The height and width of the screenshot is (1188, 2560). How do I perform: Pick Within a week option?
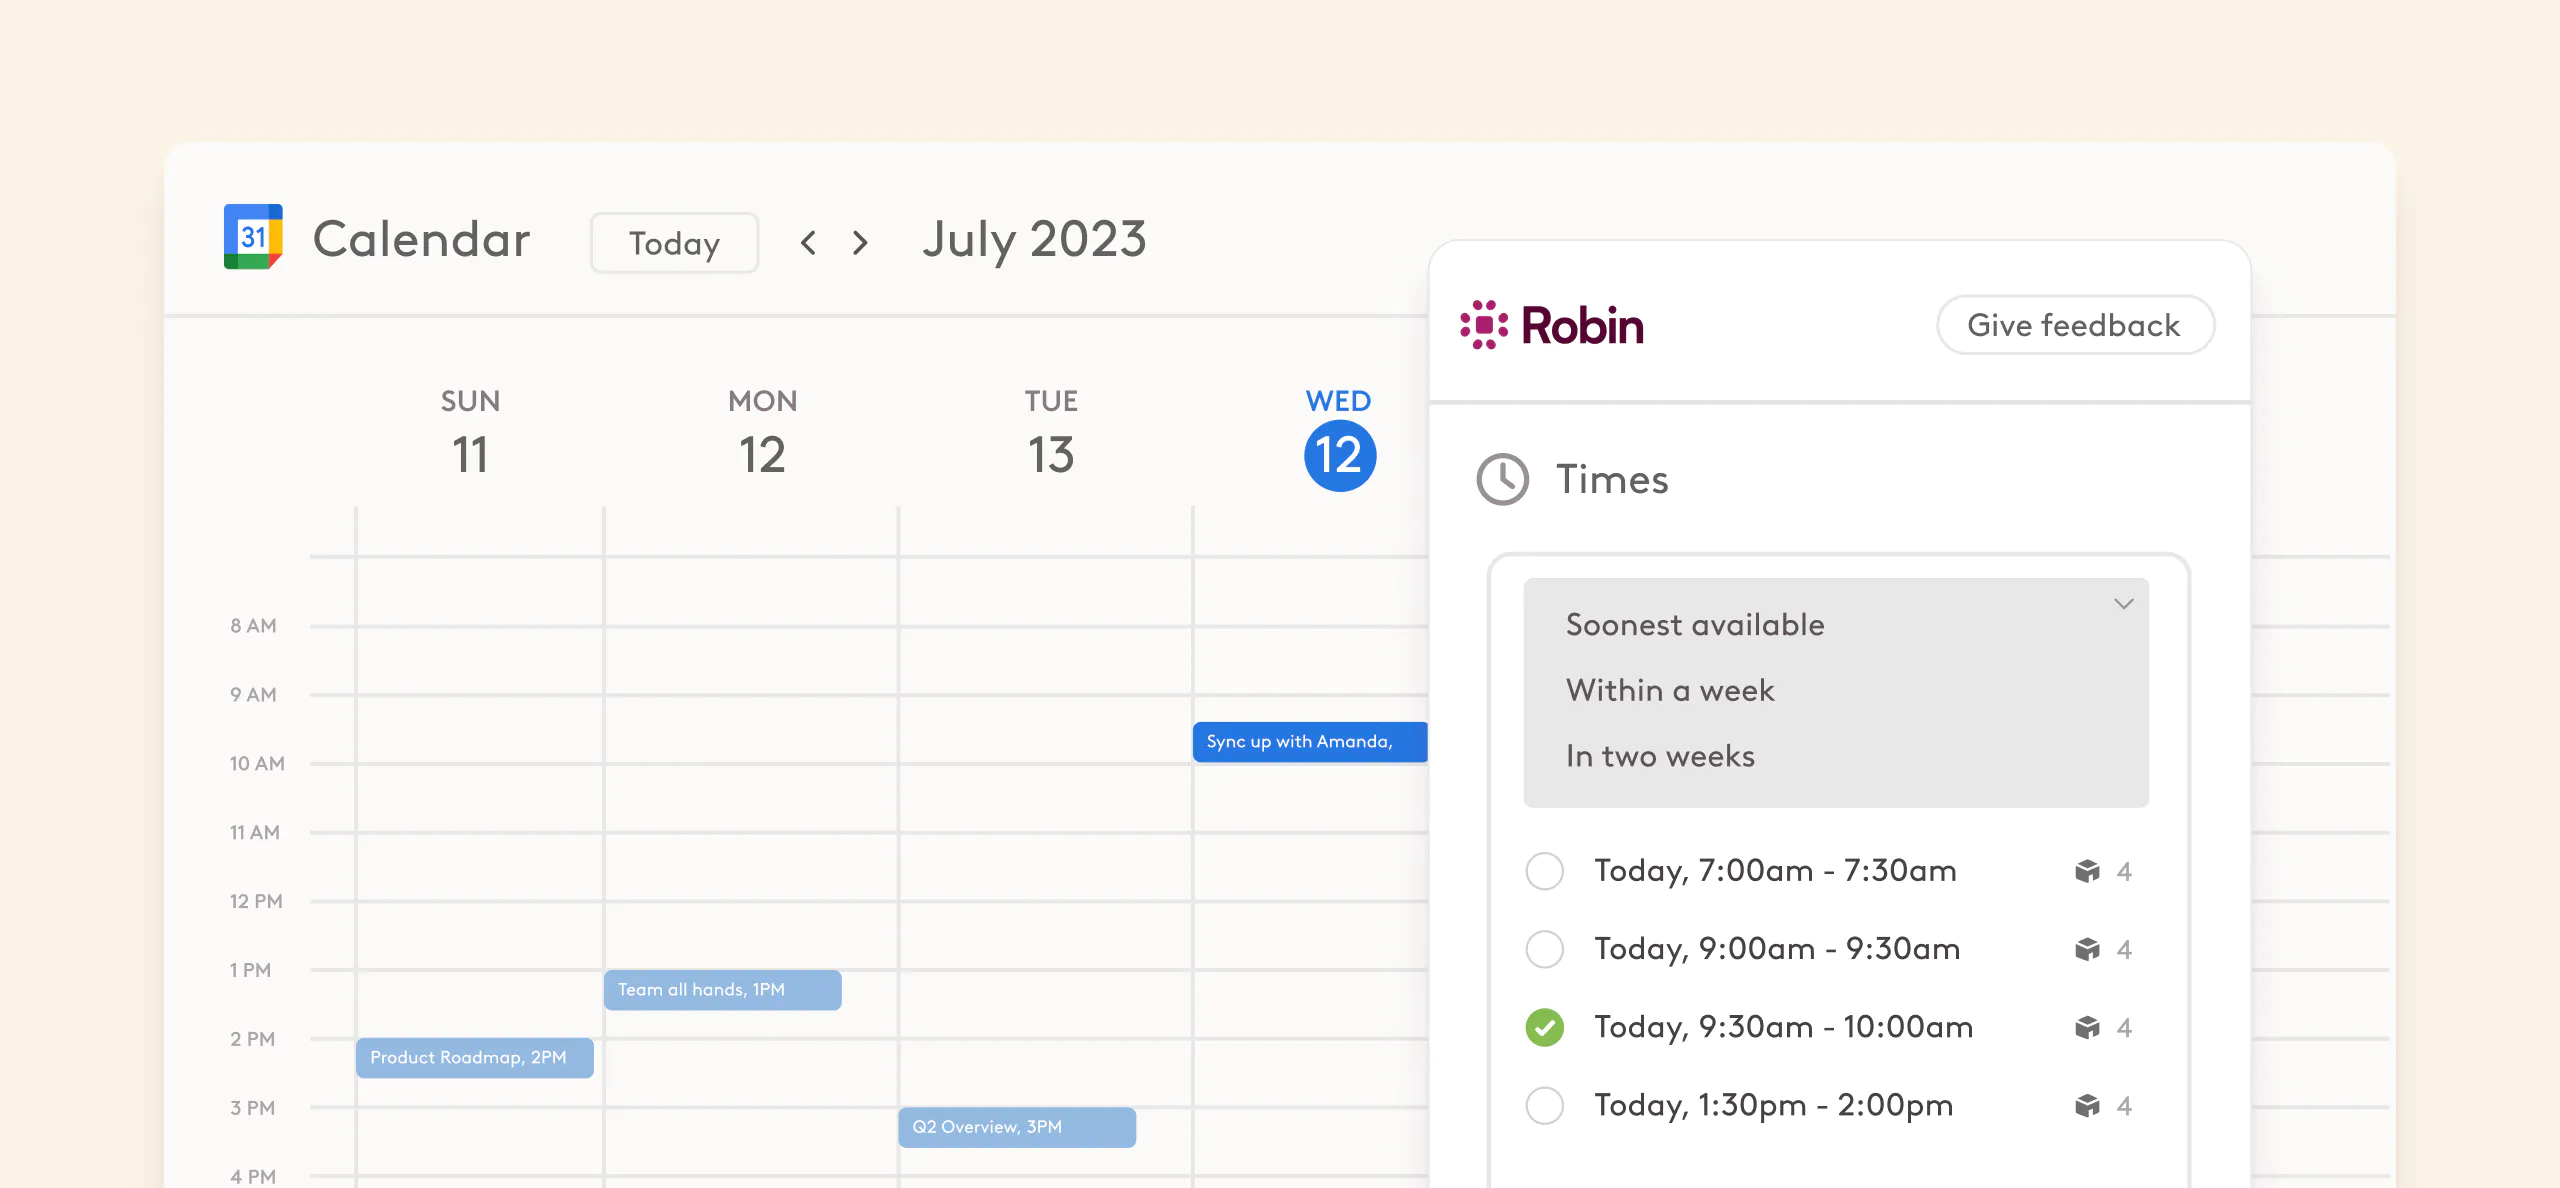pos(1670,691)
